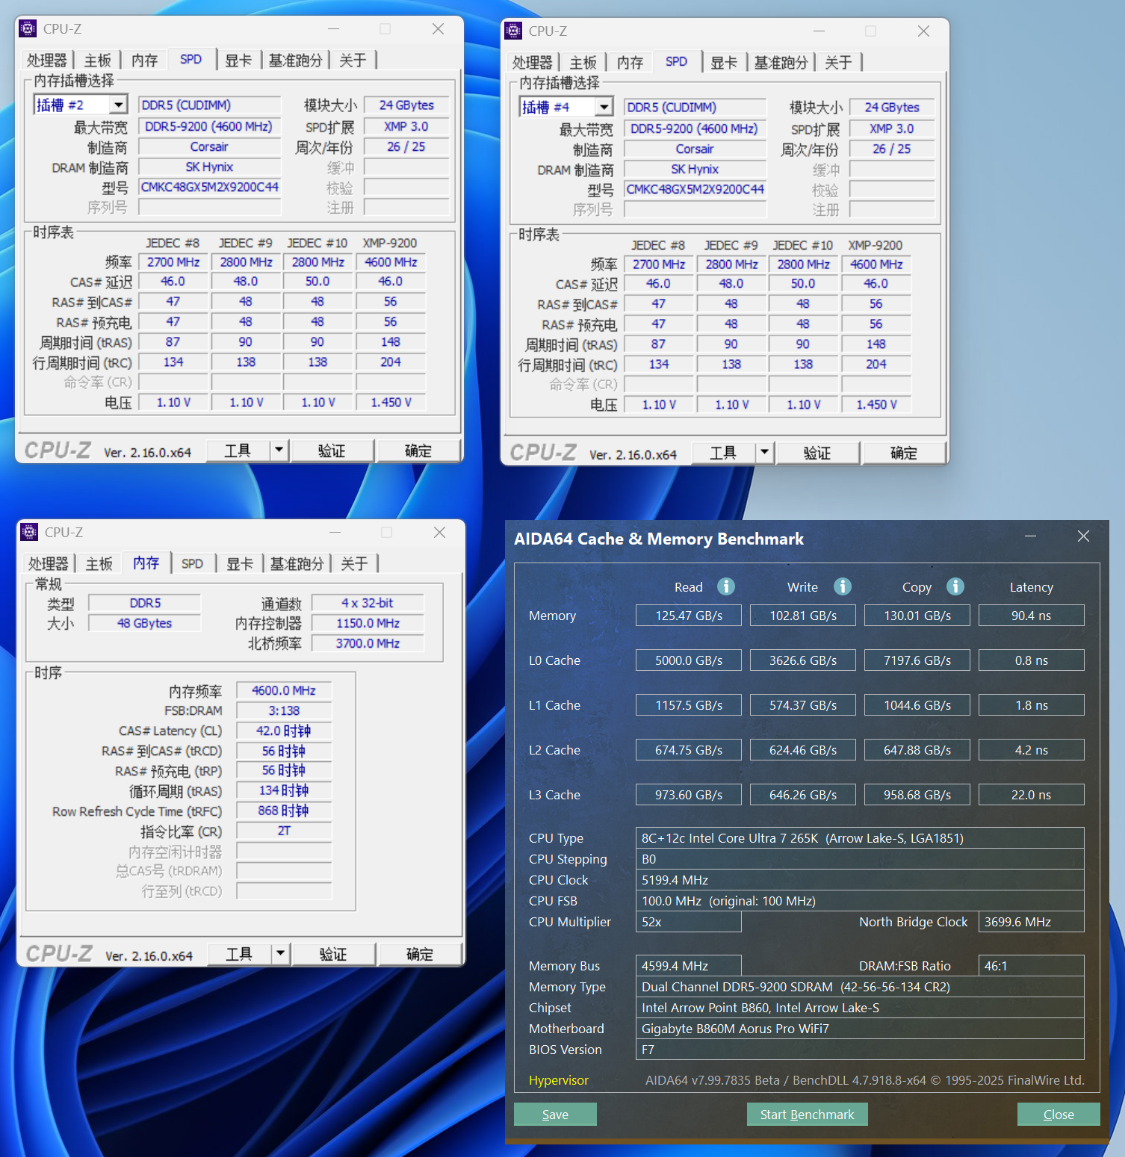The image size is (1125, 1157).
Task: Click L1 Cache read 1157.5 GB/s
Action: pyautogui.click(x=689, y=705)
